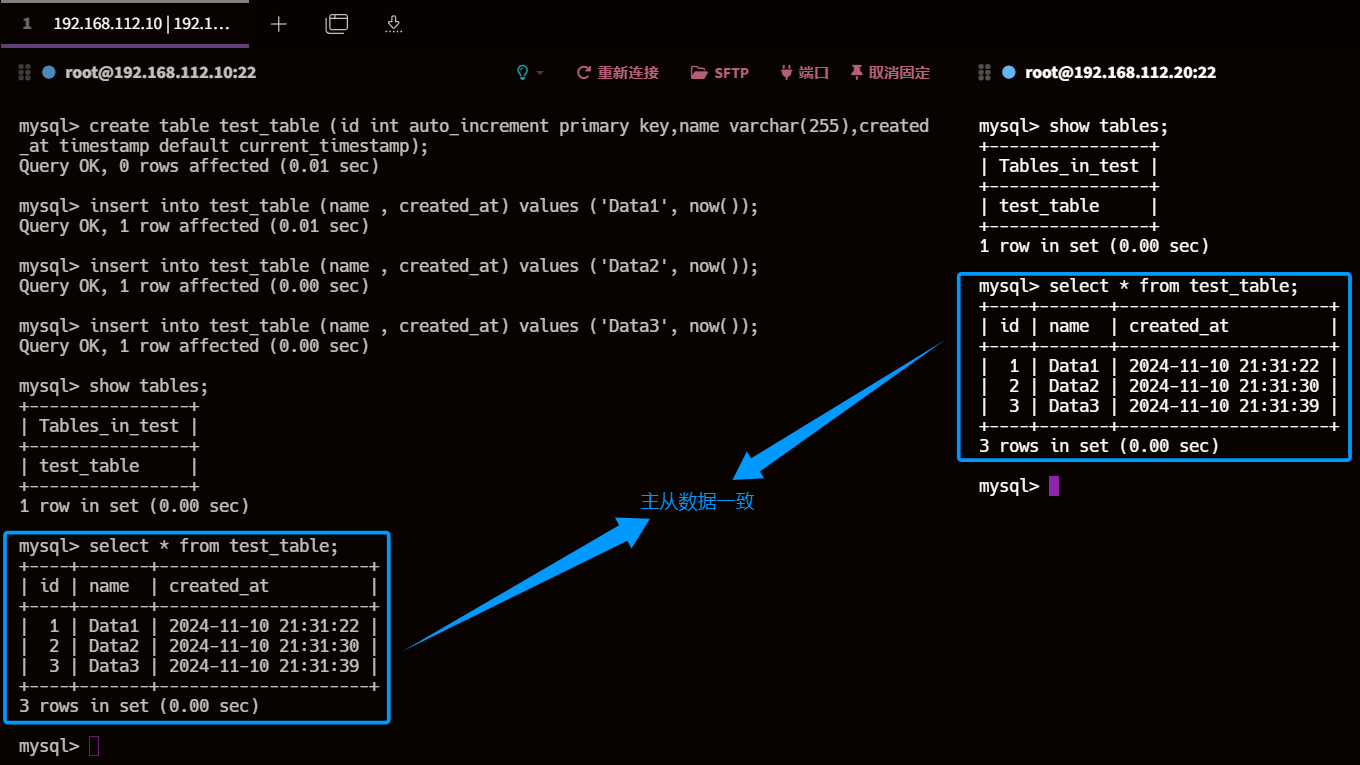Click the grip handle beside root@192.168.112.20:22
Screen dimensions: 1360x765
pos(985,72)
